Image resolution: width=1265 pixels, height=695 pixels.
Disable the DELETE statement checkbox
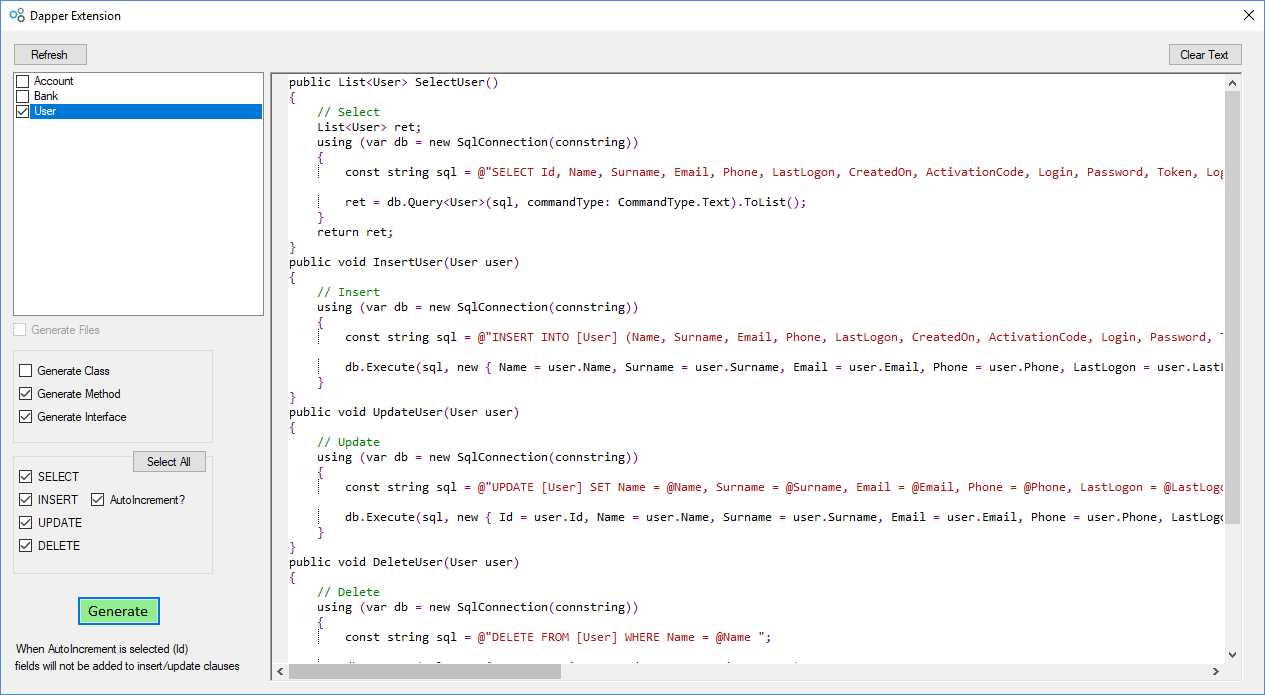point(26,545)
